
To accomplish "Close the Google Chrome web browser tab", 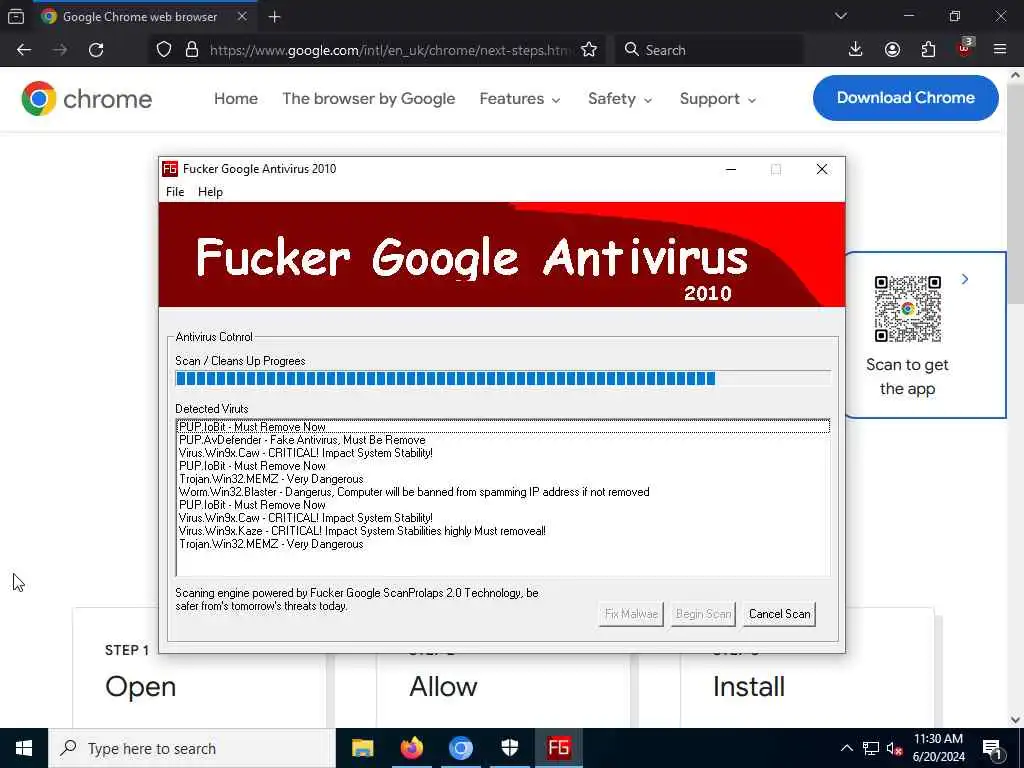I will 242,16.
